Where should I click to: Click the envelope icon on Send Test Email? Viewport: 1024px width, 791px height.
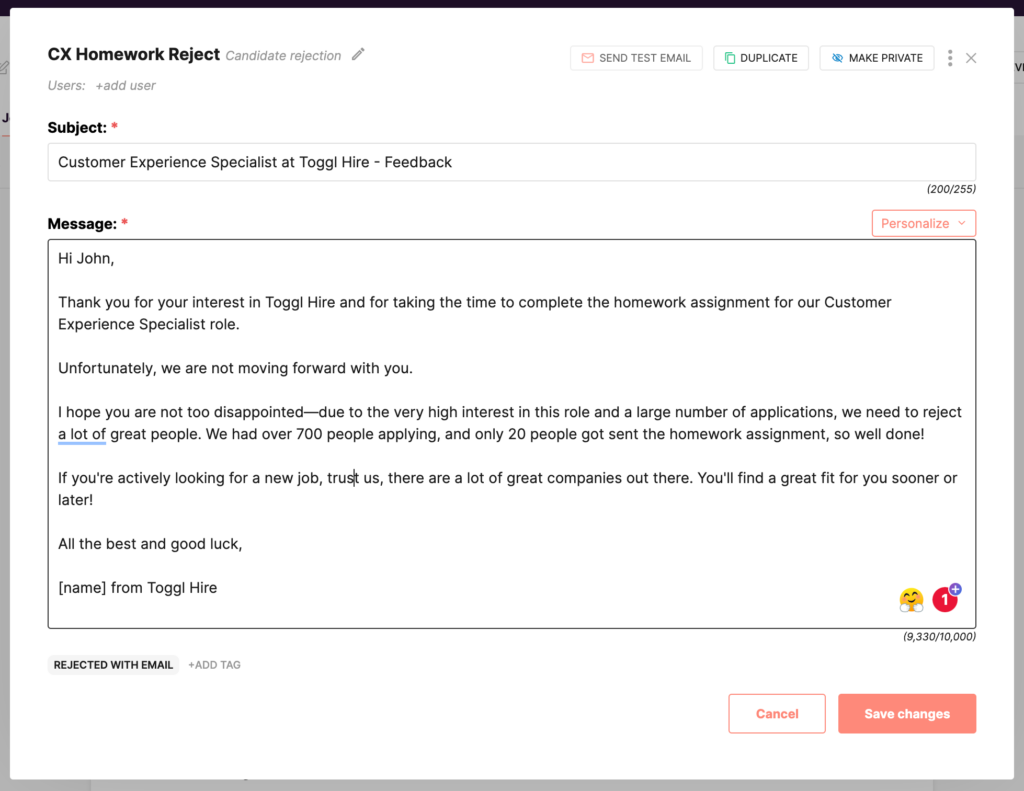(587, 57)
